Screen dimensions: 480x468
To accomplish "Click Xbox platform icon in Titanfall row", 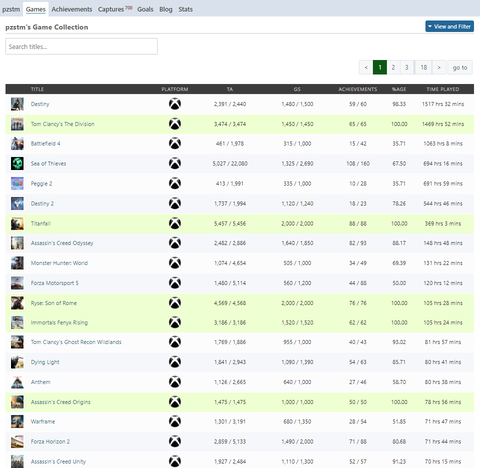I will tap(175, 223).
